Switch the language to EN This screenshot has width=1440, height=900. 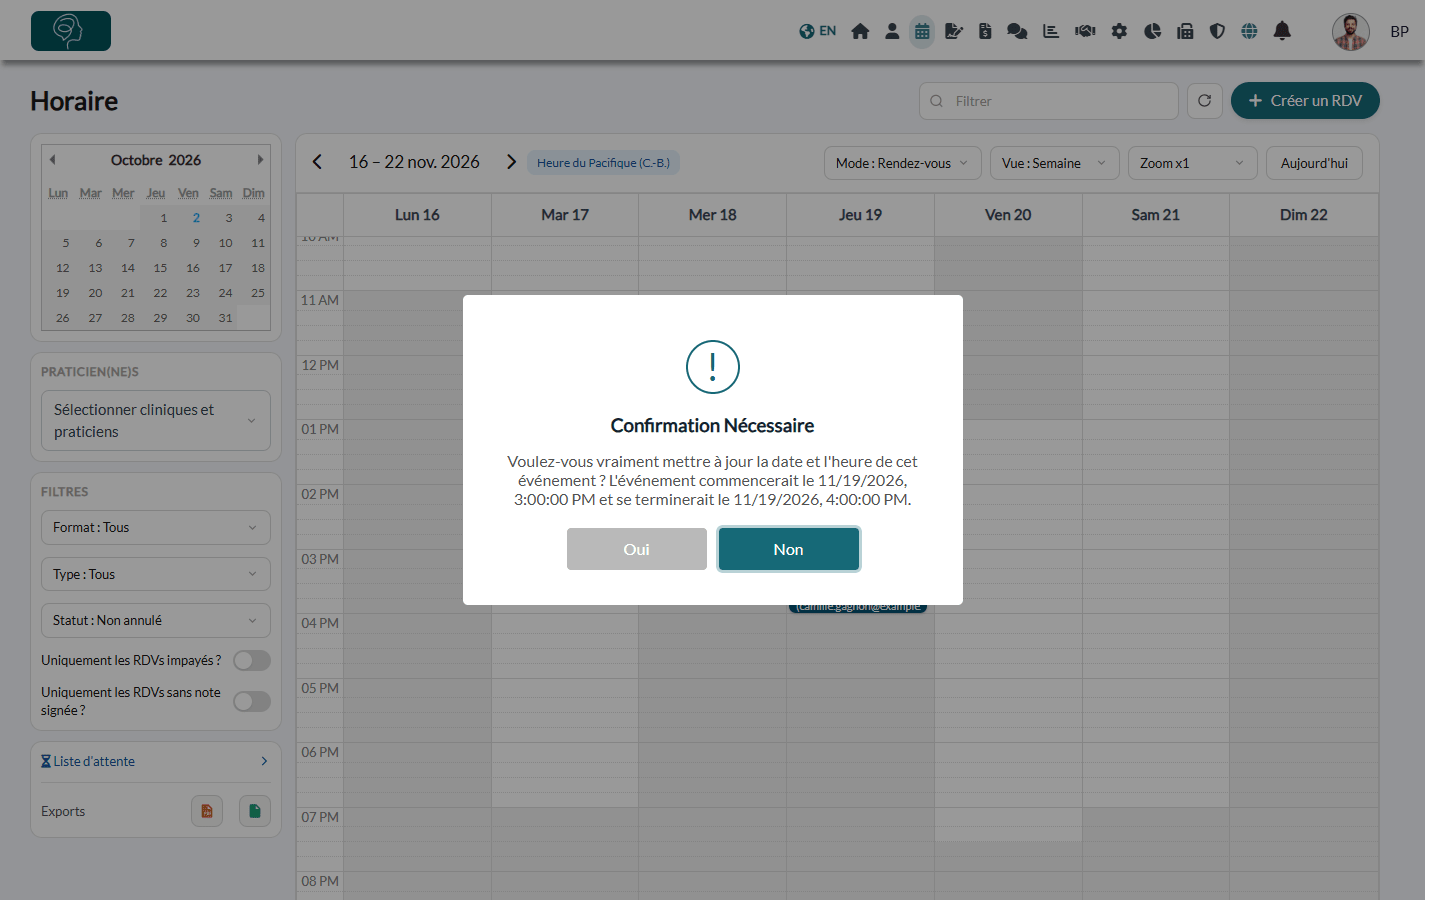(x=817, y=31)
